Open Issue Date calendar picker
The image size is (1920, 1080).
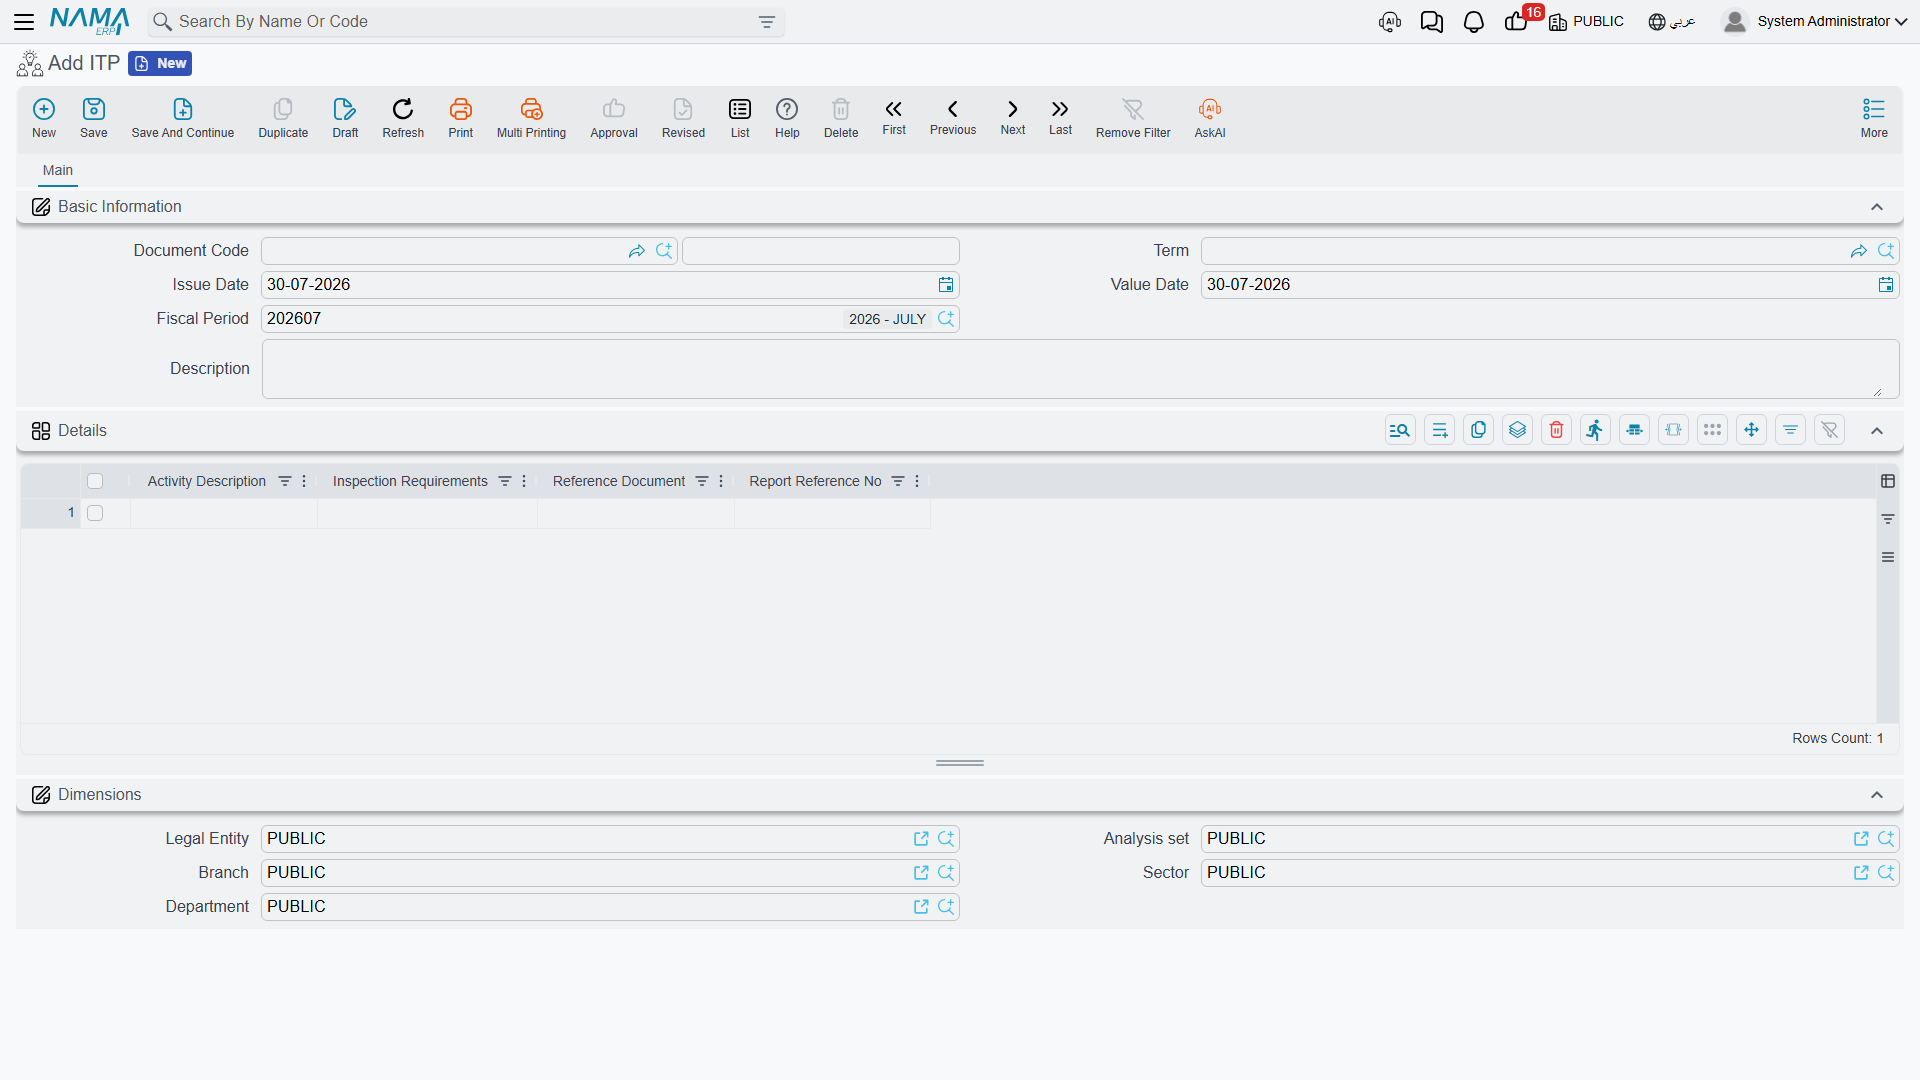[x=946, y=285]
